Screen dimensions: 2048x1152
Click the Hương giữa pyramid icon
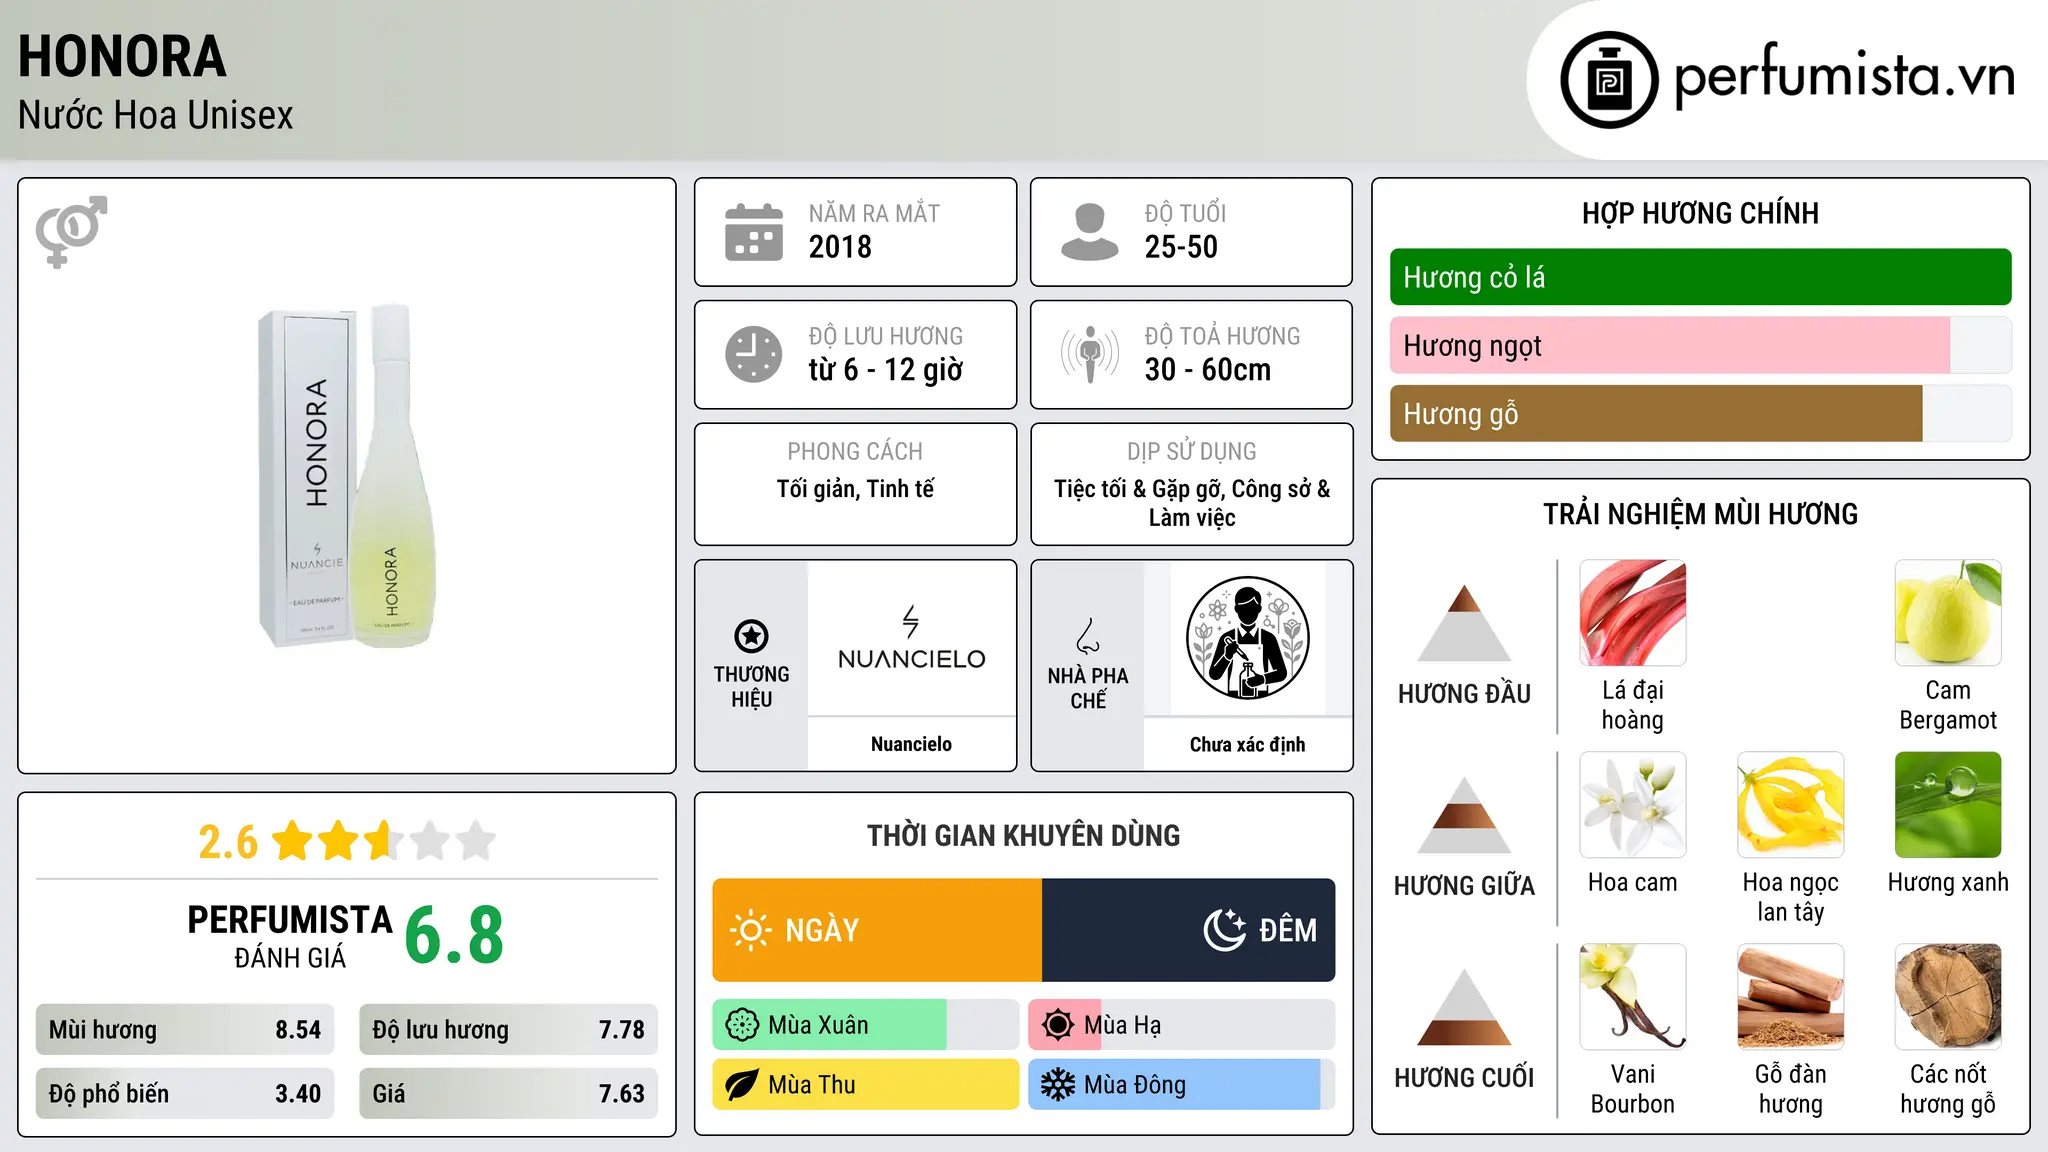click(1464, 815)
